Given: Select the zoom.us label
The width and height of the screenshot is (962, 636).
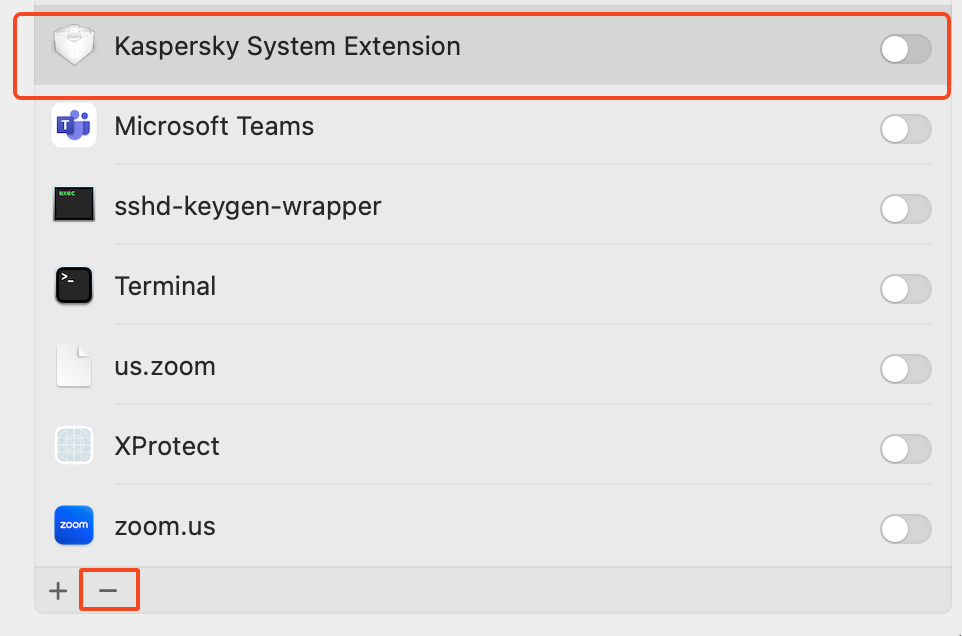Looking at the screenshot, I should pyautogui.click(x=165, y=527).
